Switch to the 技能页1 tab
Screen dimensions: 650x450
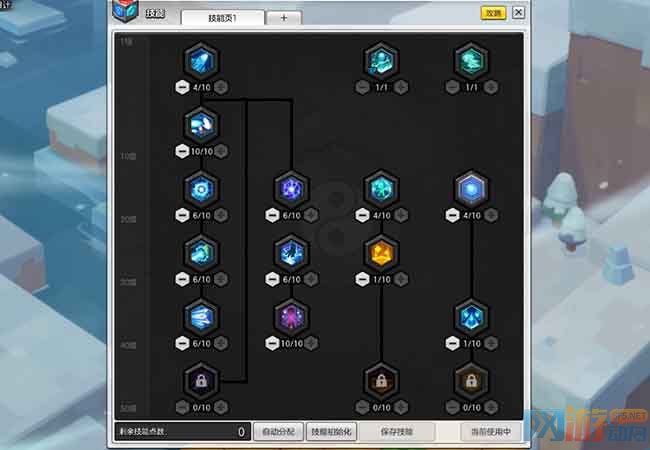pos(223,18)
